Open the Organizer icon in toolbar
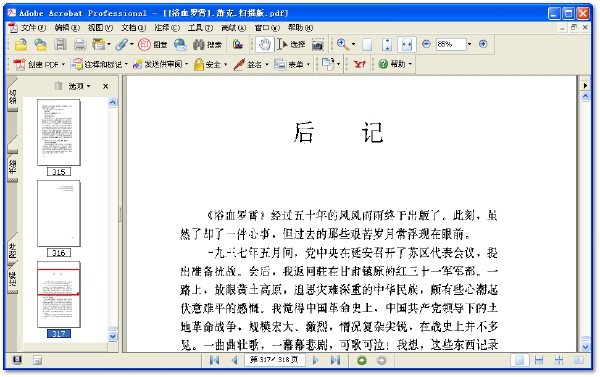This screenshot has height=377, width=600. tap(99, 45)
